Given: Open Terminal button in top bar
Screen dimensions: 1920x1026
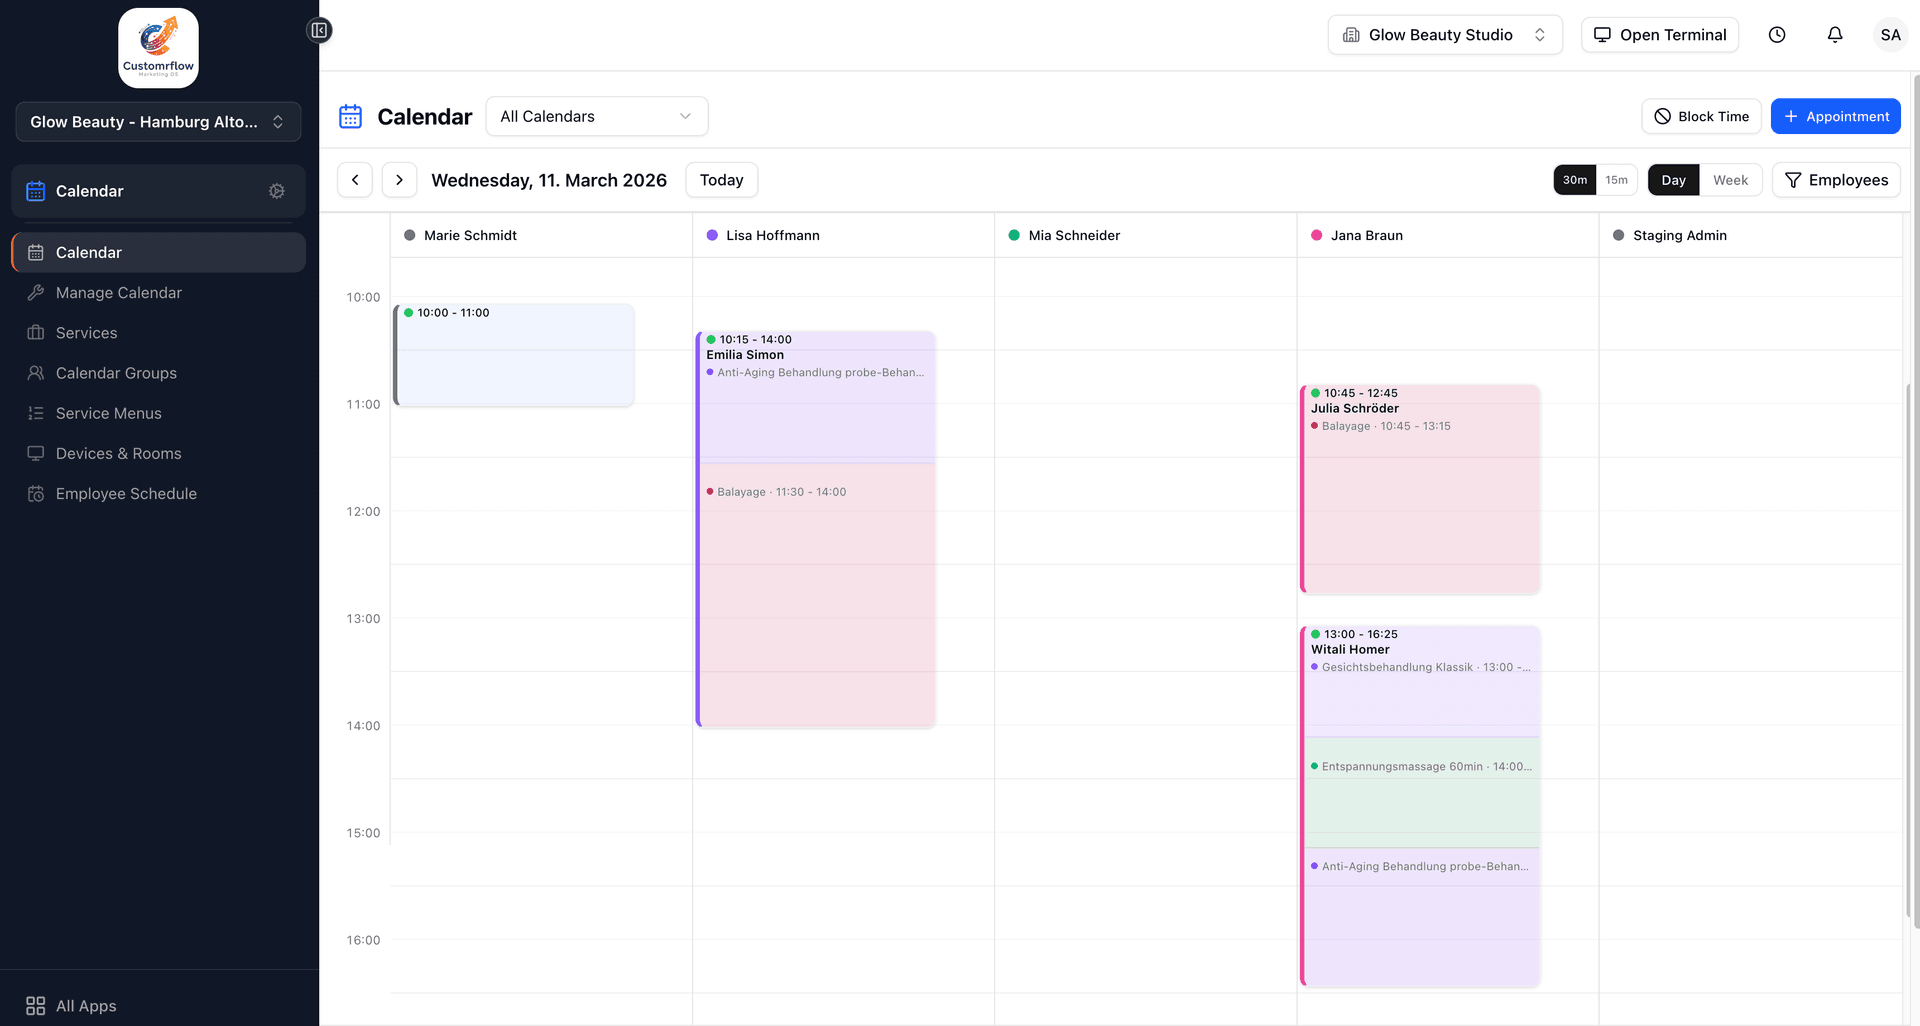Looking at the screenshot, I should click(1660, 35).
